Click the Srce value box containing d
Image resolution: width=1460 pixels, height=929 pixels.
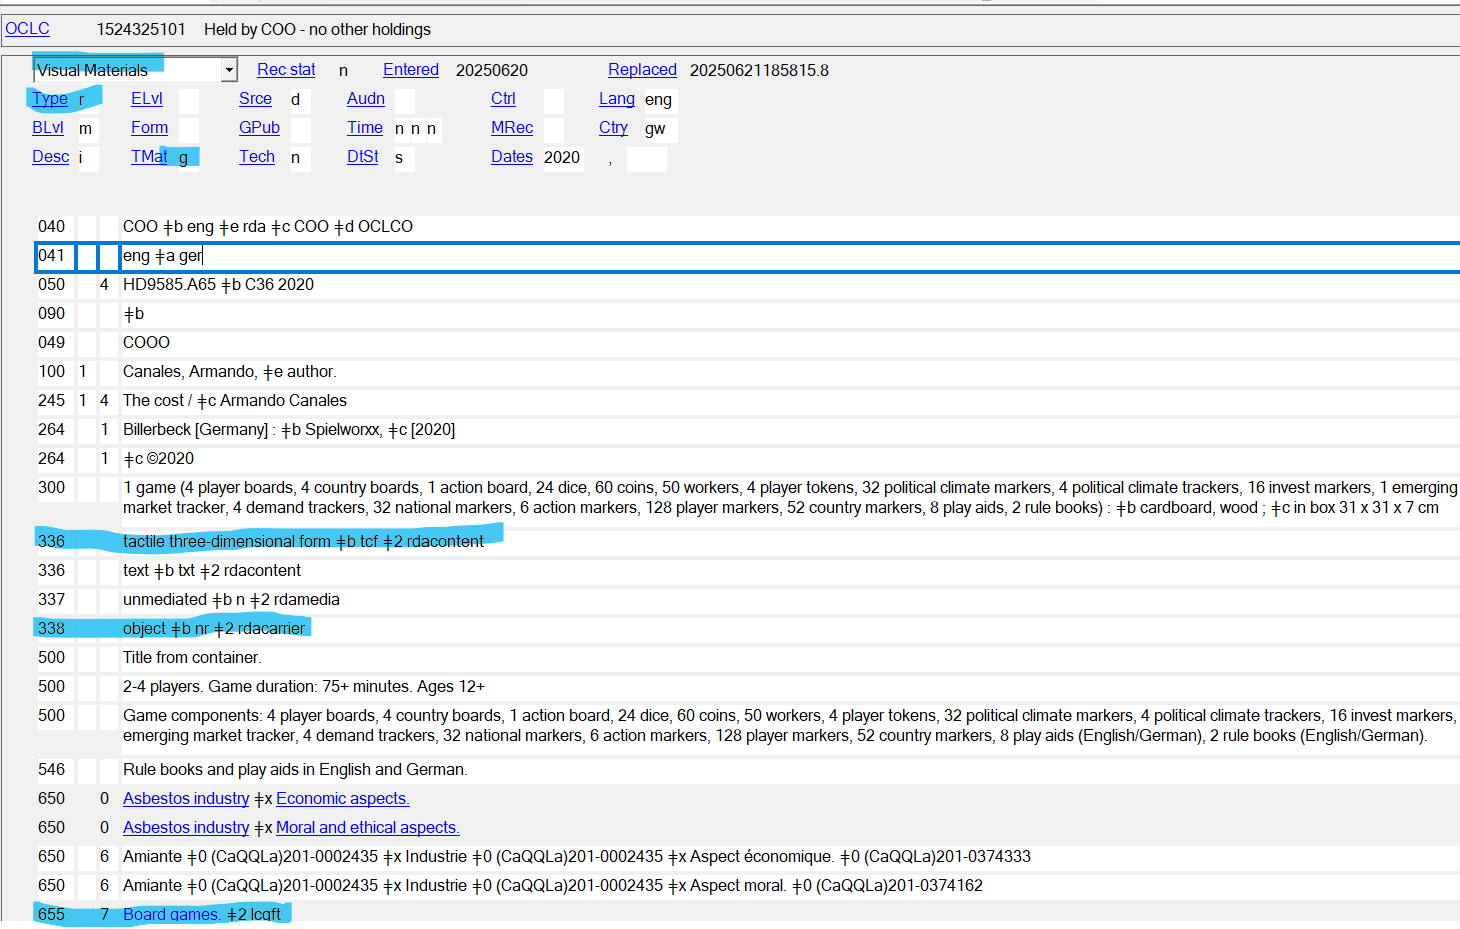[x=300, y=100]
